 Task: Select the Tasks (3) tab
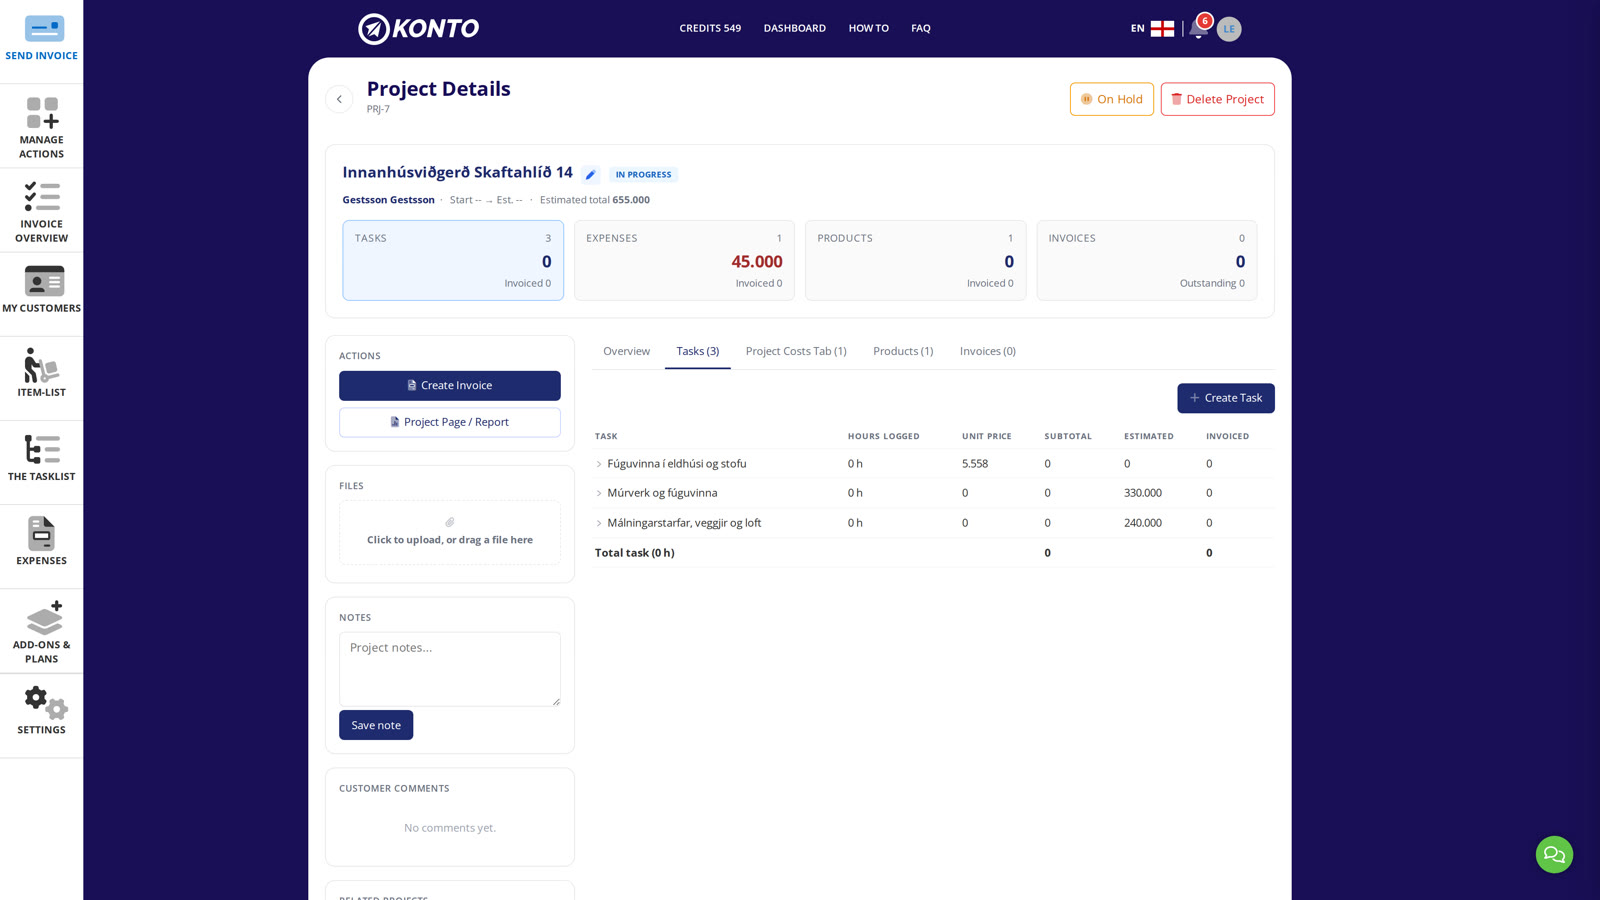click(698, 351)
